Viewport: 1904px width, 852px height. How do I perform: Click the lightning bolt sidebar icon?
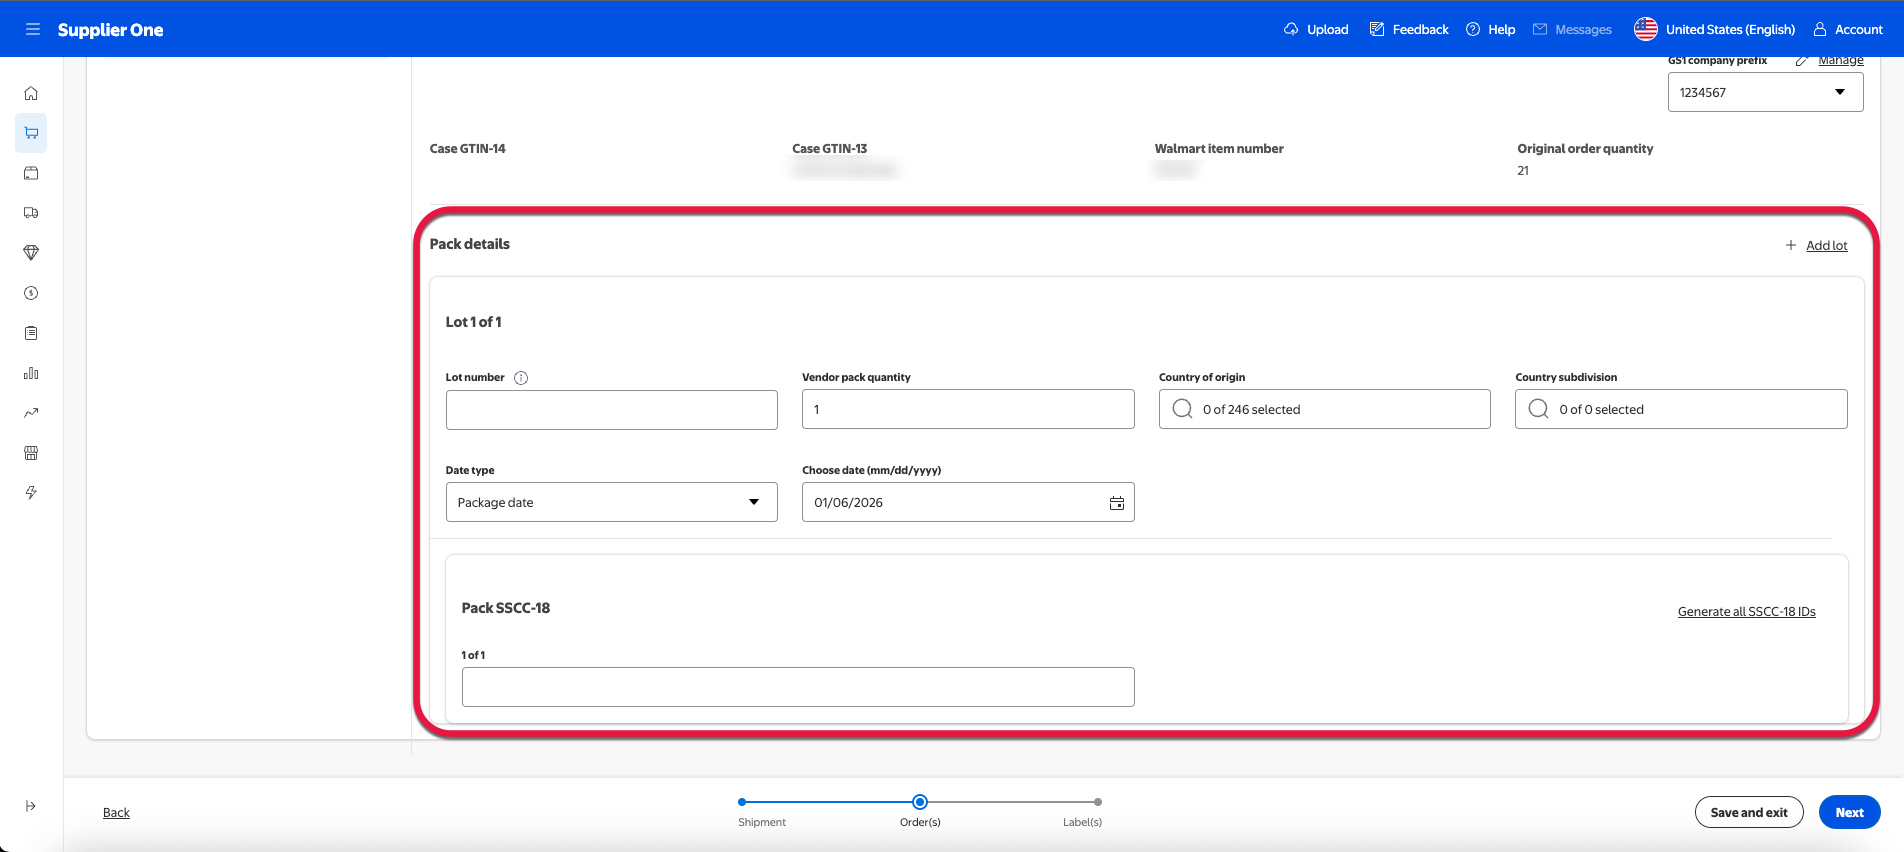tap(31, 493)
